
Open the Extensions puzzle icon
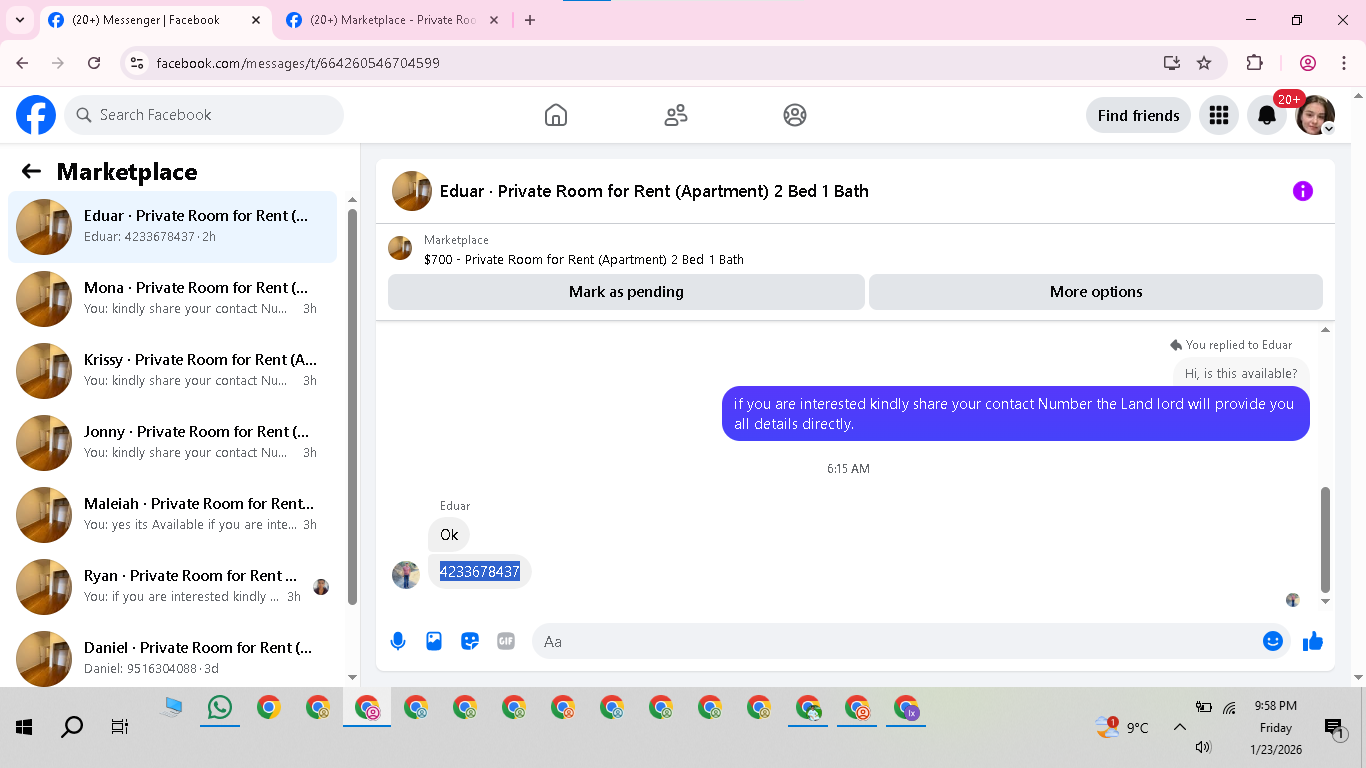[x=1254, y=63]
